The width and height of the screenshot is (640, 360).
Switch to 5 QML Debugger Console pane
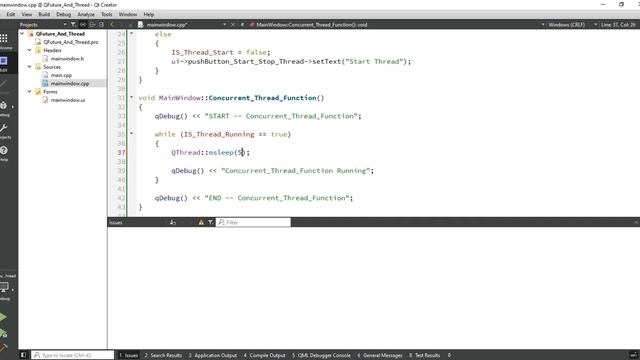pyautogui.click(x=321, y=355)
